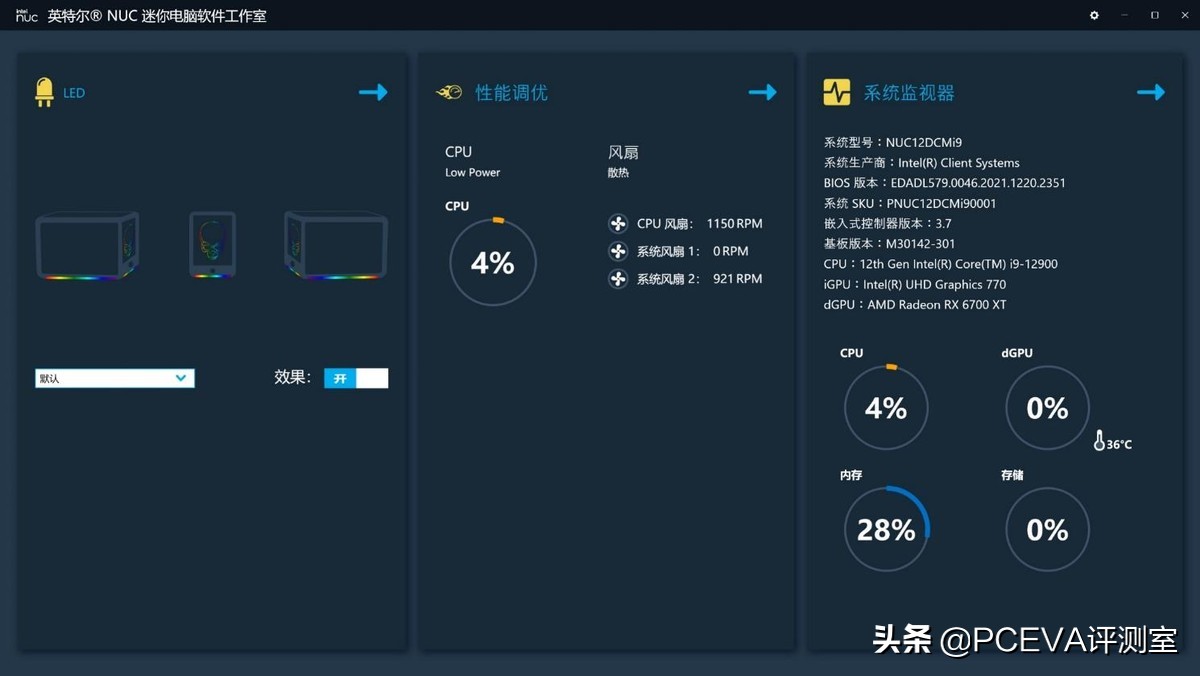The height and width of the screenshot is (676, 1200).
Task: Click the 系统风扇 1 fan icon
Action: [x=618, y=251]
